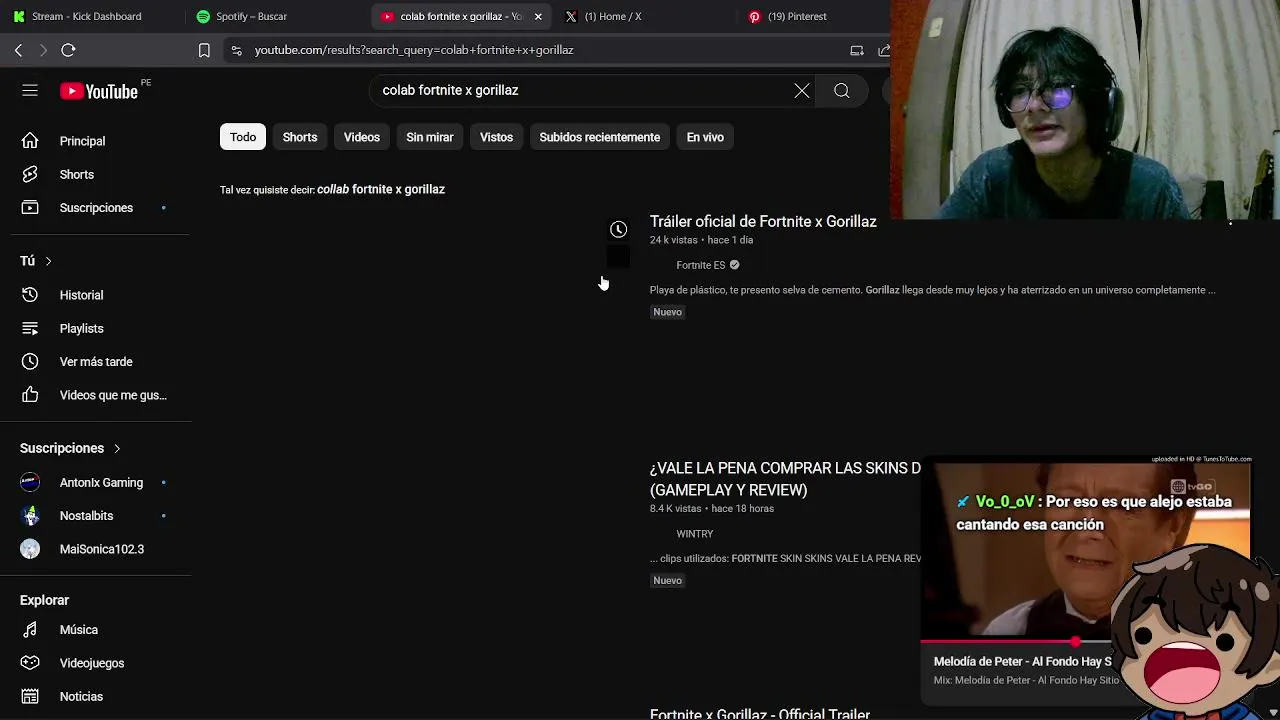Click Nuevo badge under Tráiler oficial video
This screenshot has height=720, width=1280.
(x=667, y=312)
